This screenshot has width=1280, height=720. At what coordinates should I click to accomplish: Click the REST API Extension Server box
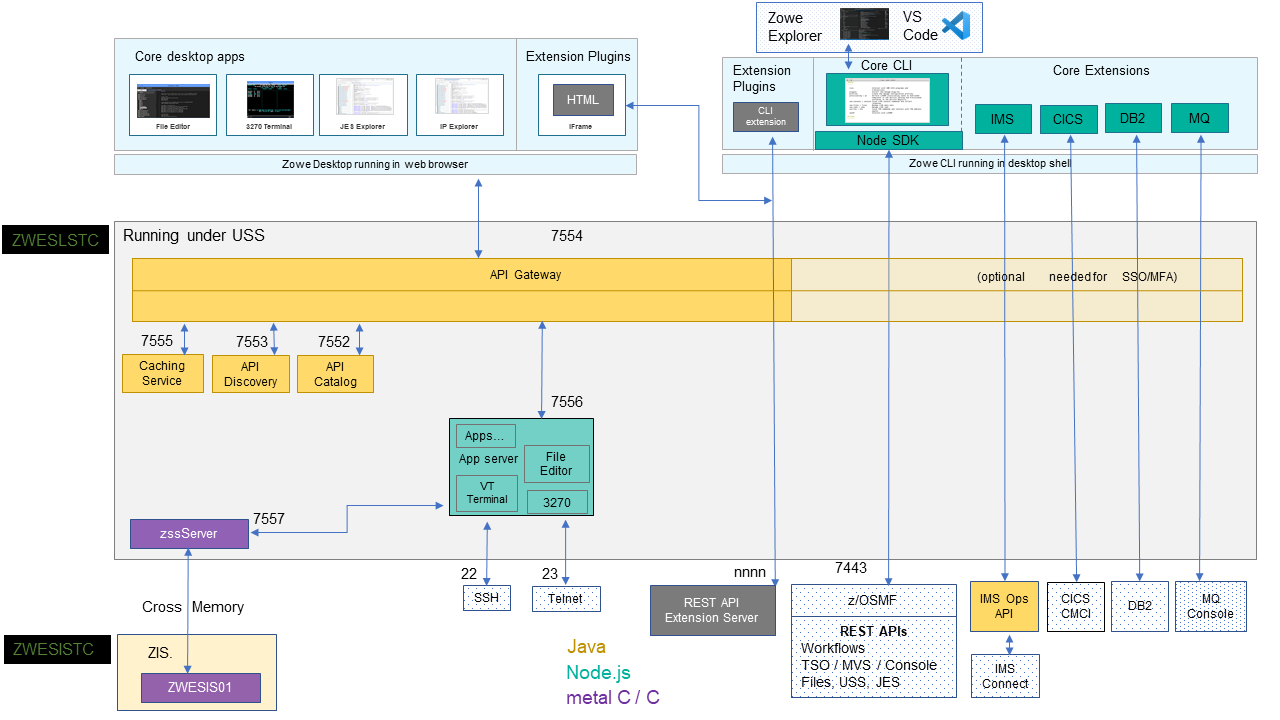tap(713, 610)
